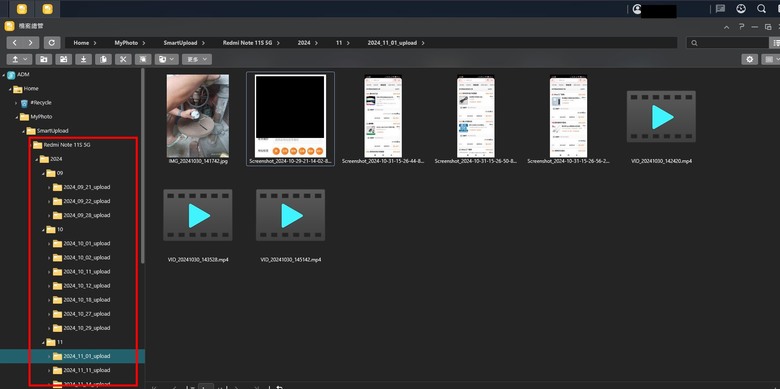Click the round dashboard icon in the top bar

(x=741, y=9)
